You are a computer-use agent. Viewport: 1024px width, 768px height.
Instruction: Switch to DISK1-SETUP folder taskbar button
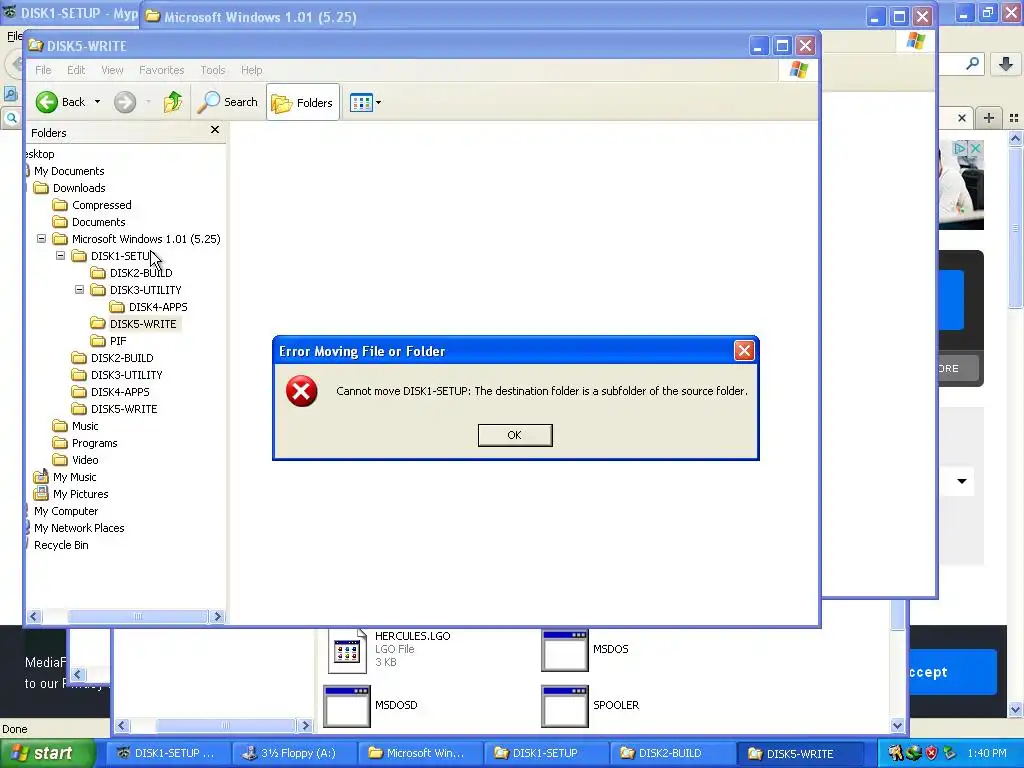[x=545, y=753]
